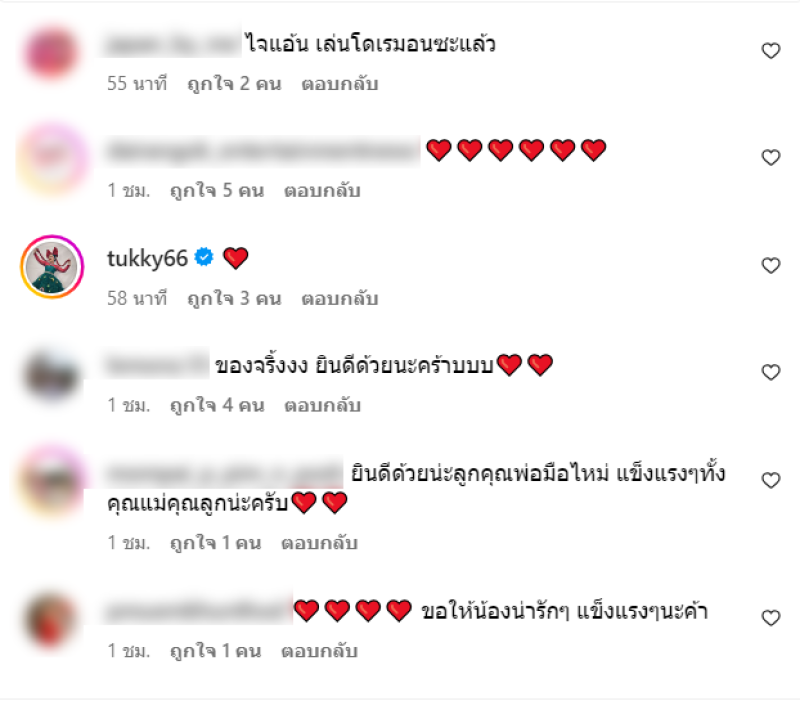Like the six red hearts comment
This screenshot has width=800, height=701.
coord(770,157)
